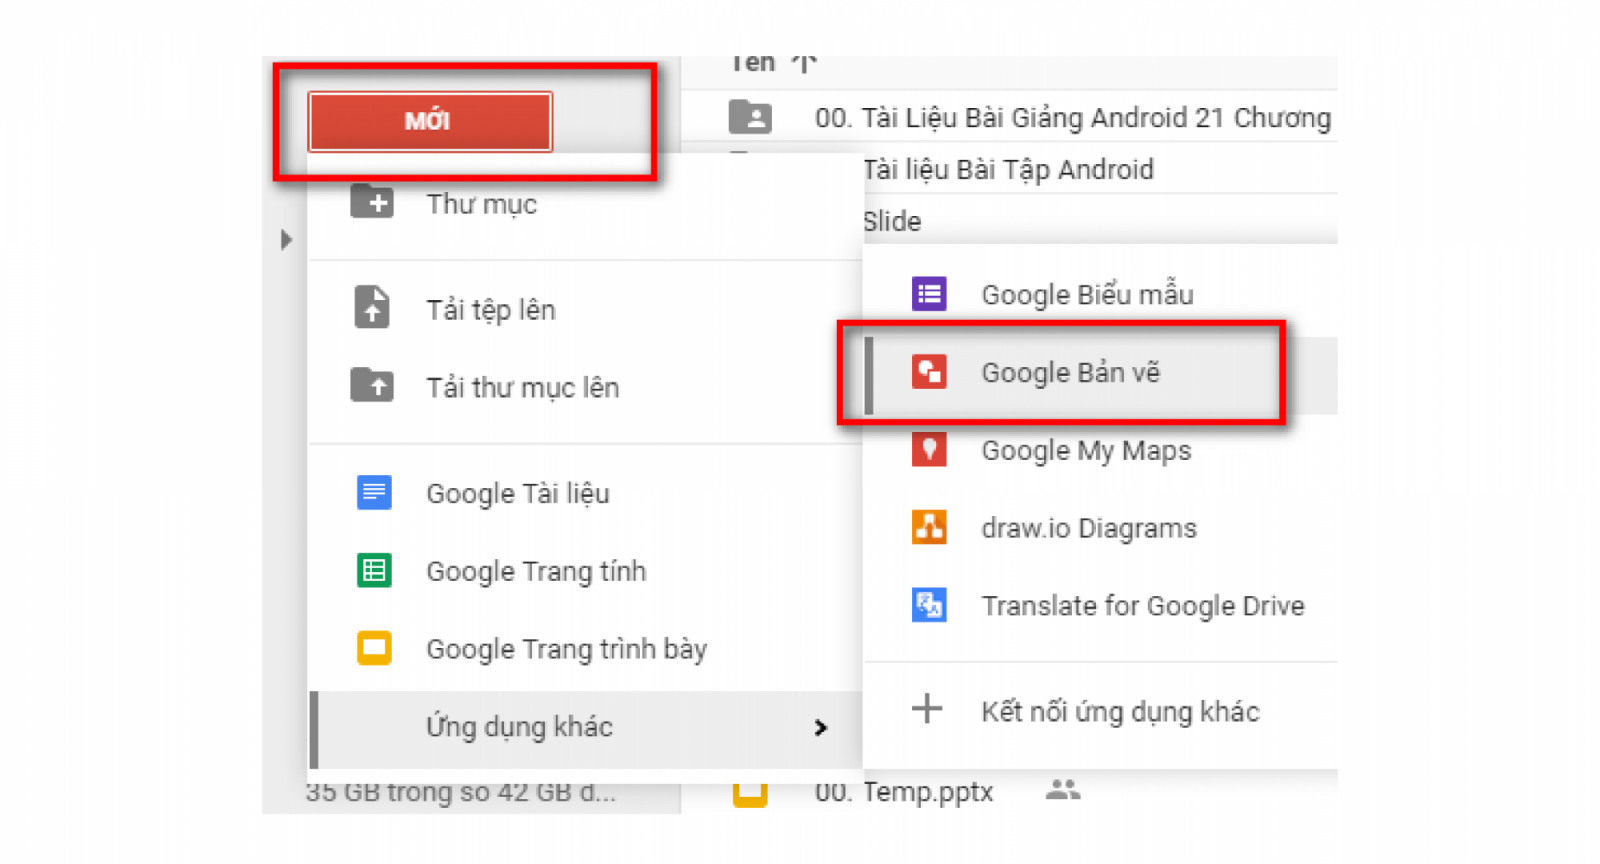Click the red MỚI button
This screenshot has width=1600, height=864.
click(430, 122)
